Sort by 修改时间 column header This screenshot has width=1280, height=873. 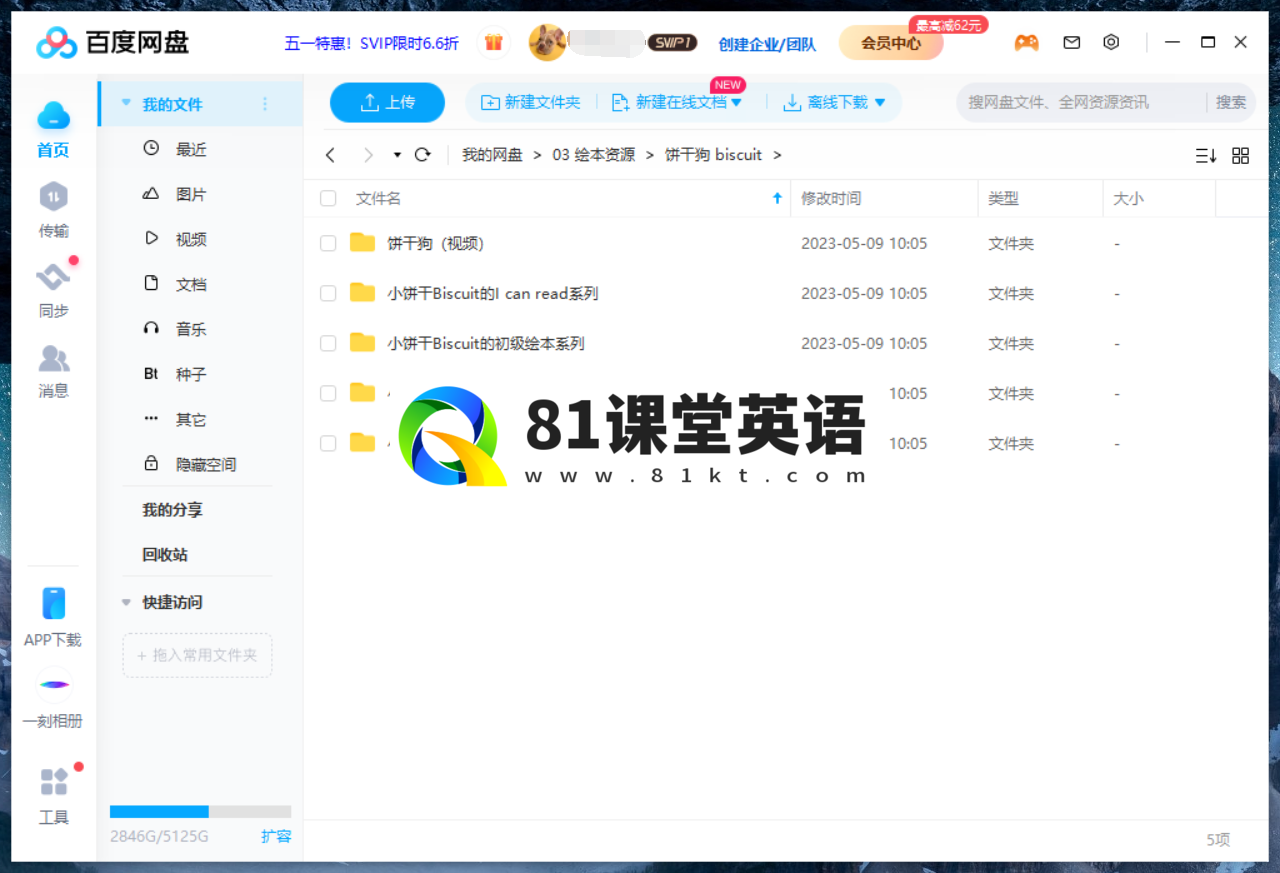coord(831,198)
